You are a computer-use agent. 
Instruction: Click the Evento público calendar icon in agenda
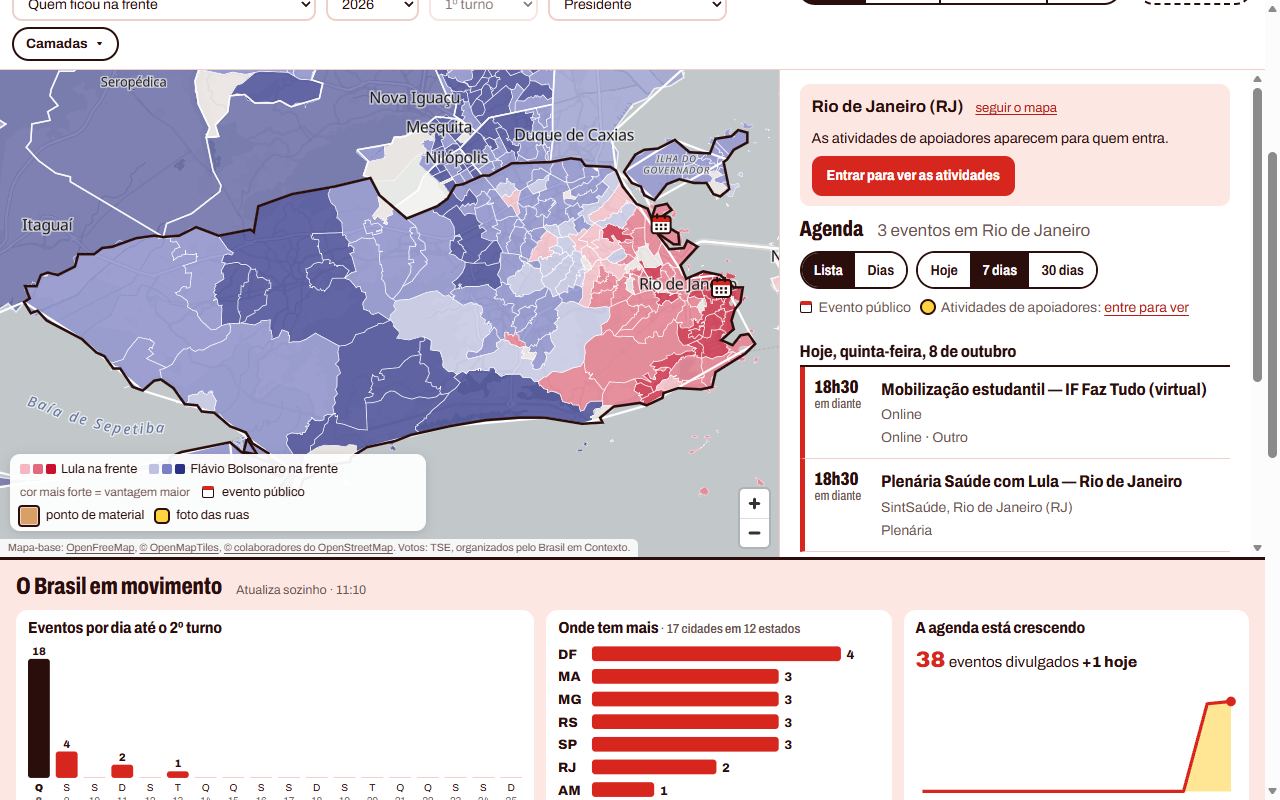point(806,308)
